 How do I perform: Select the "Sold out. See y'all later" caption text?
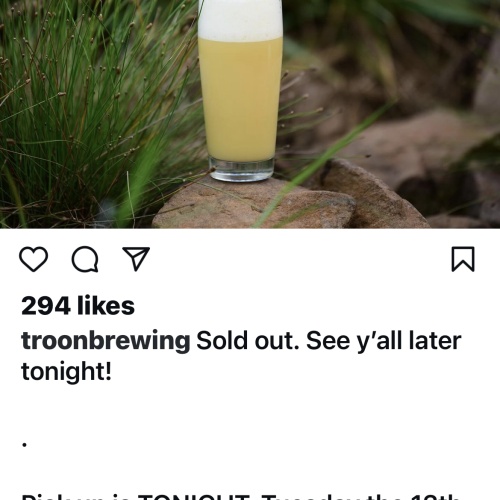[x=329, y=341]
